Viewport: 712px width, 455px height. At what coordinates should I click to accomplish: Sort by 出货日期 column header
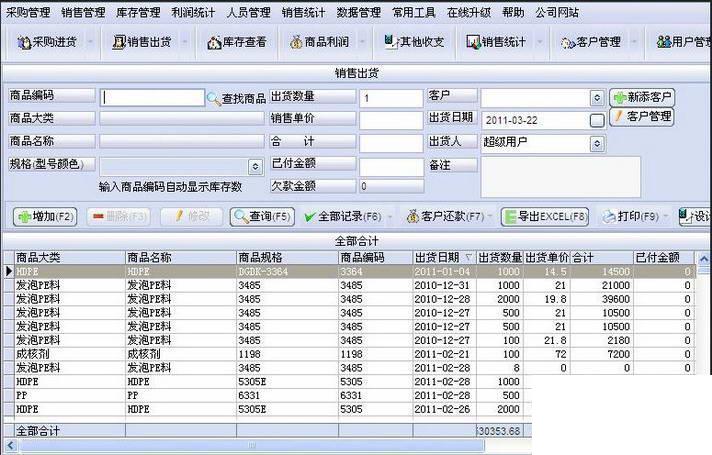click(x=444, y=257)
